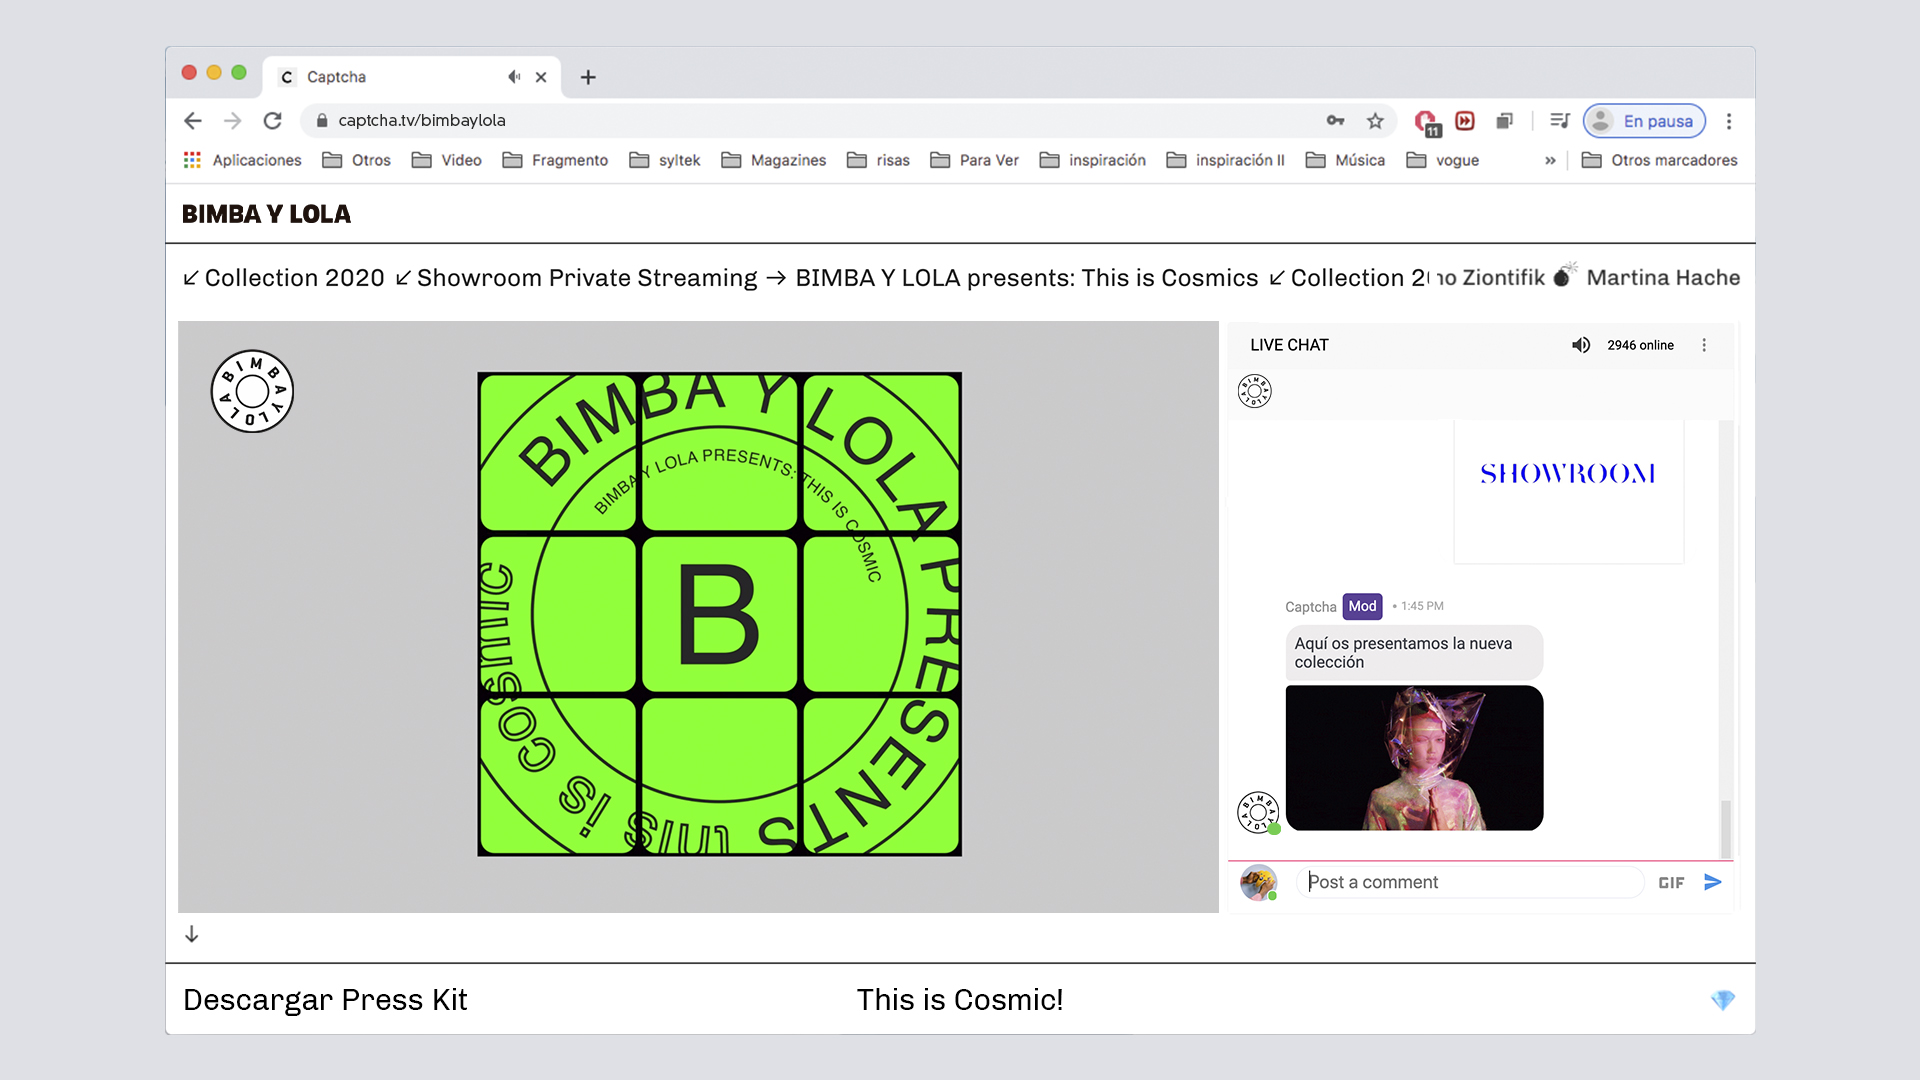Mute the Captcha tab audio icon
The image size is (1920, 1080).
tap(514, 77)
